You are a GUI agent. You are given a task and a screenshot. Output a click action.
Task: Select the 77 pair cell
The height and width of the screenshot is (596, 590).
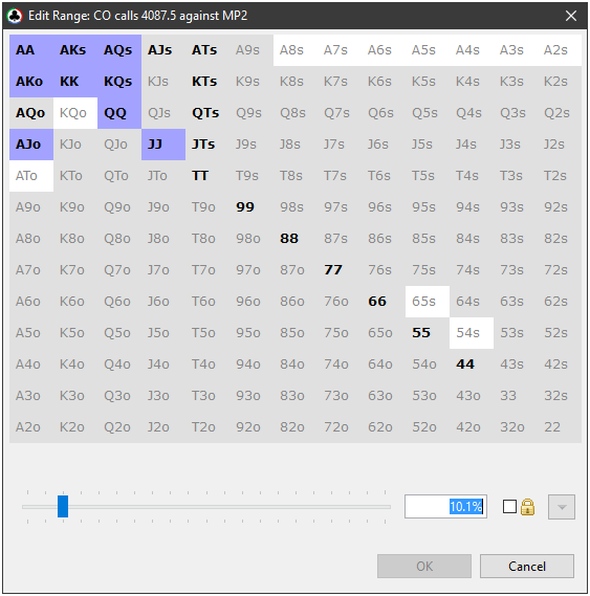[339, 270]
